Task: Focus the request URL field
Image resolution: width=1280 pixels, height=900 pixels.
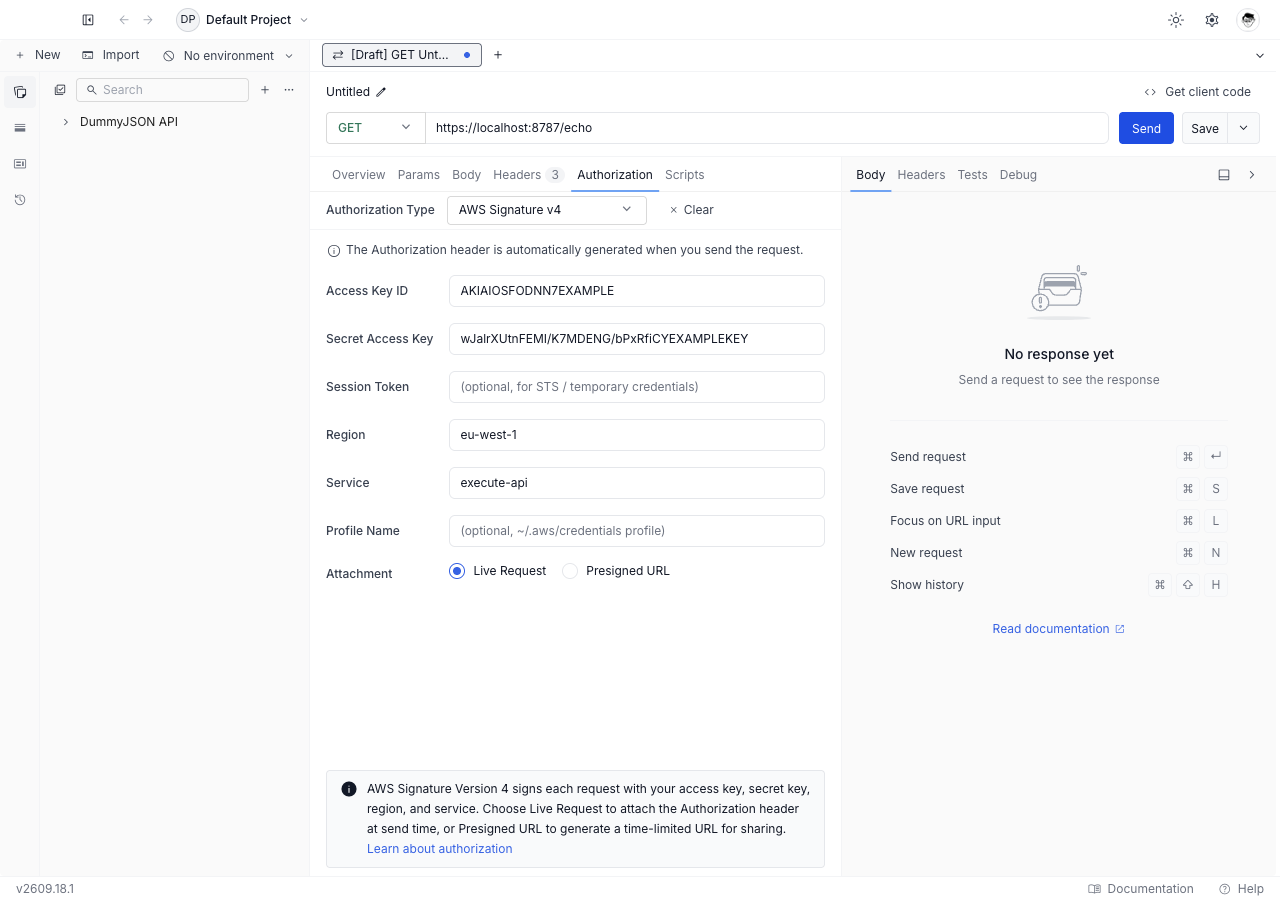Action: [x=766, y=128]
